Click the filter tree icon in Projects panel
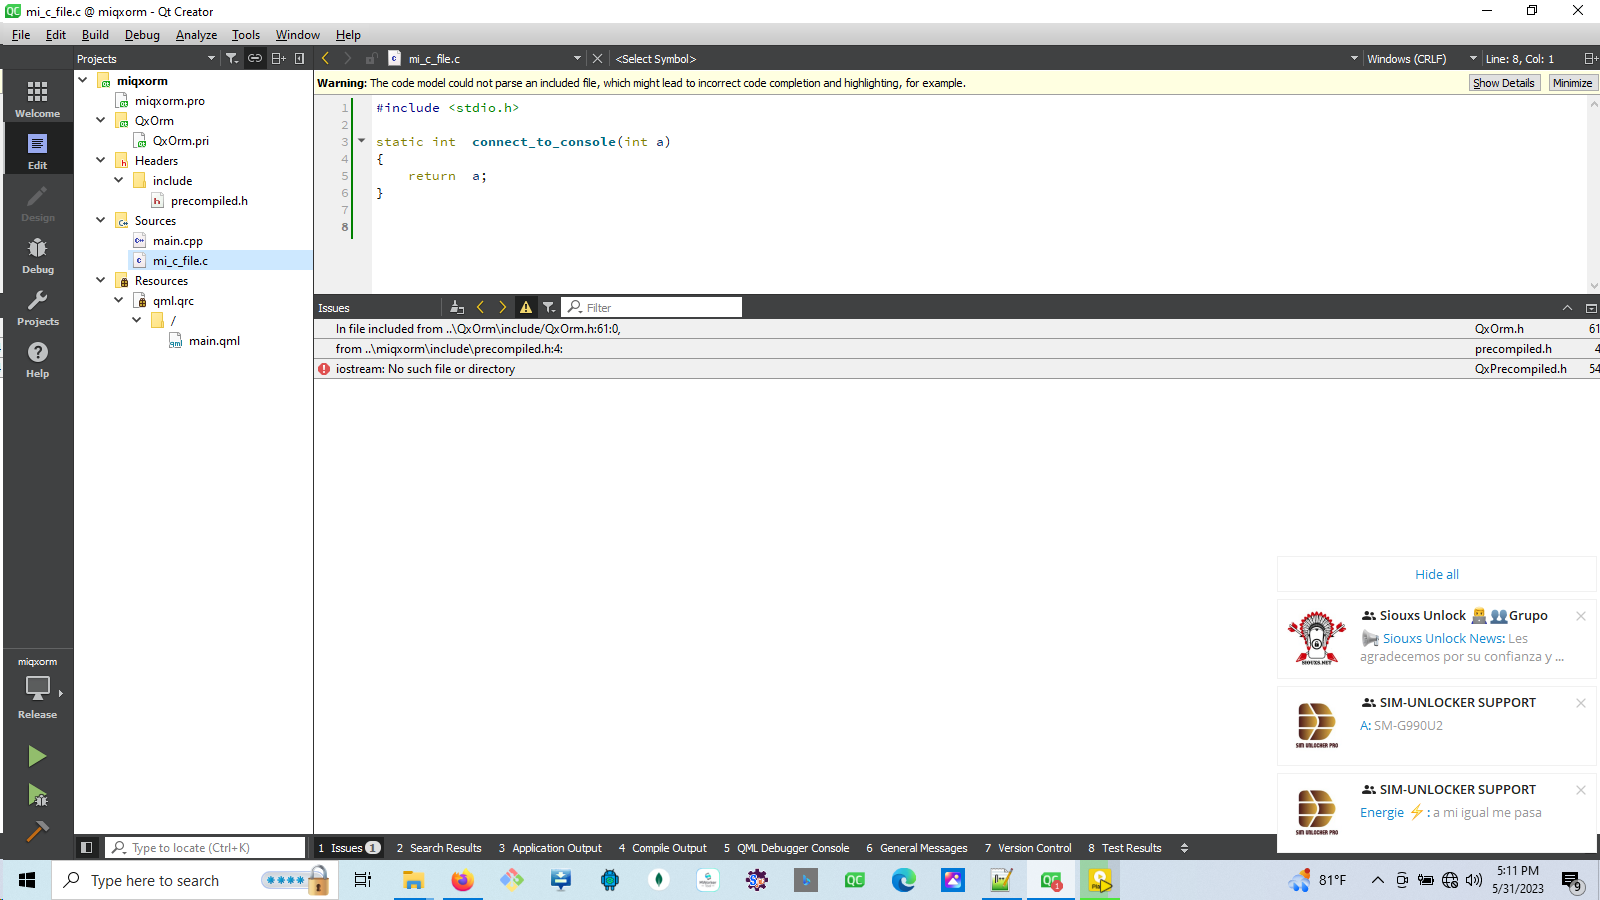The image size is (1600, 900). [232, 59]
